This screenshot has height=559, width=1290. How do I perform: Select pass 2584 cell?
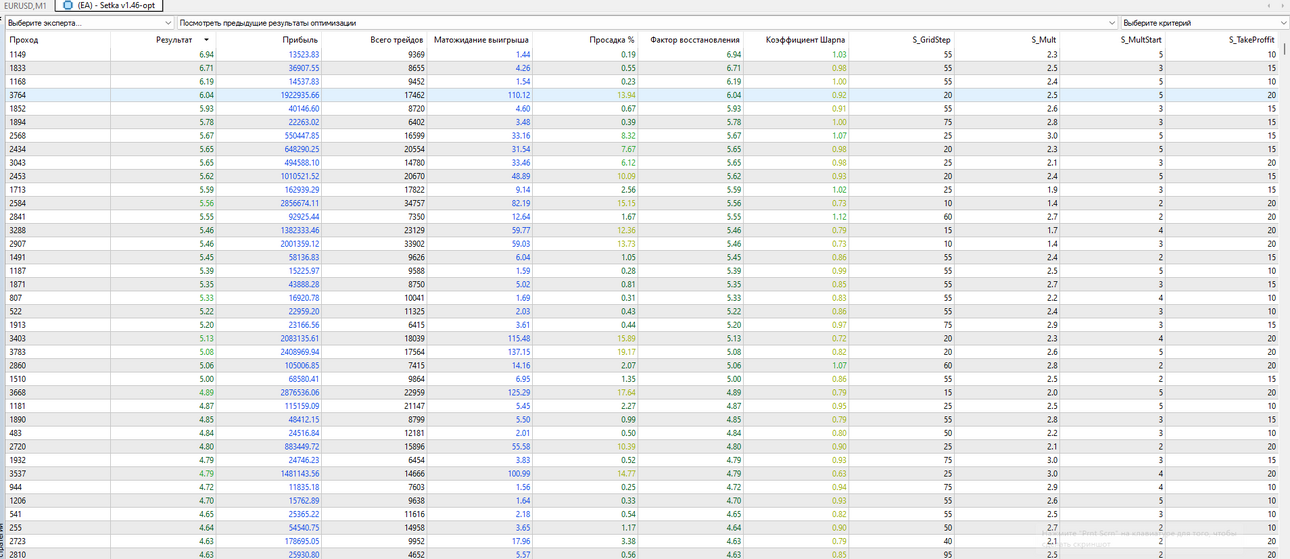[19, 203]
